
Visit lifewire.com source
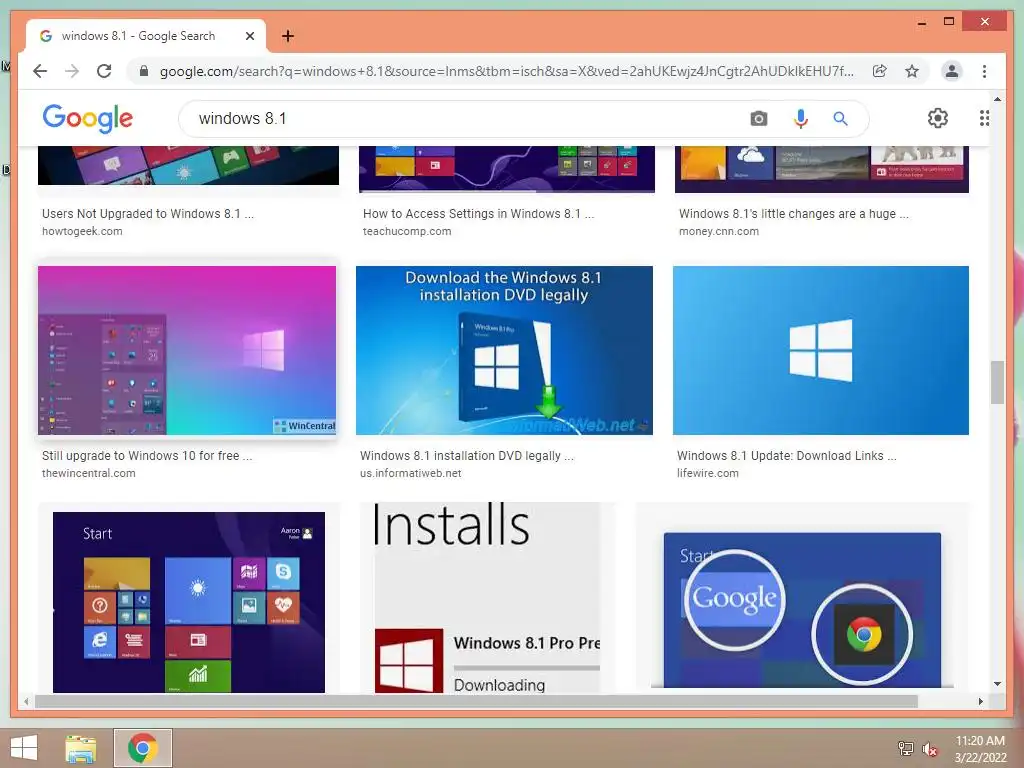pyautogui.click(x=707, y=473)
